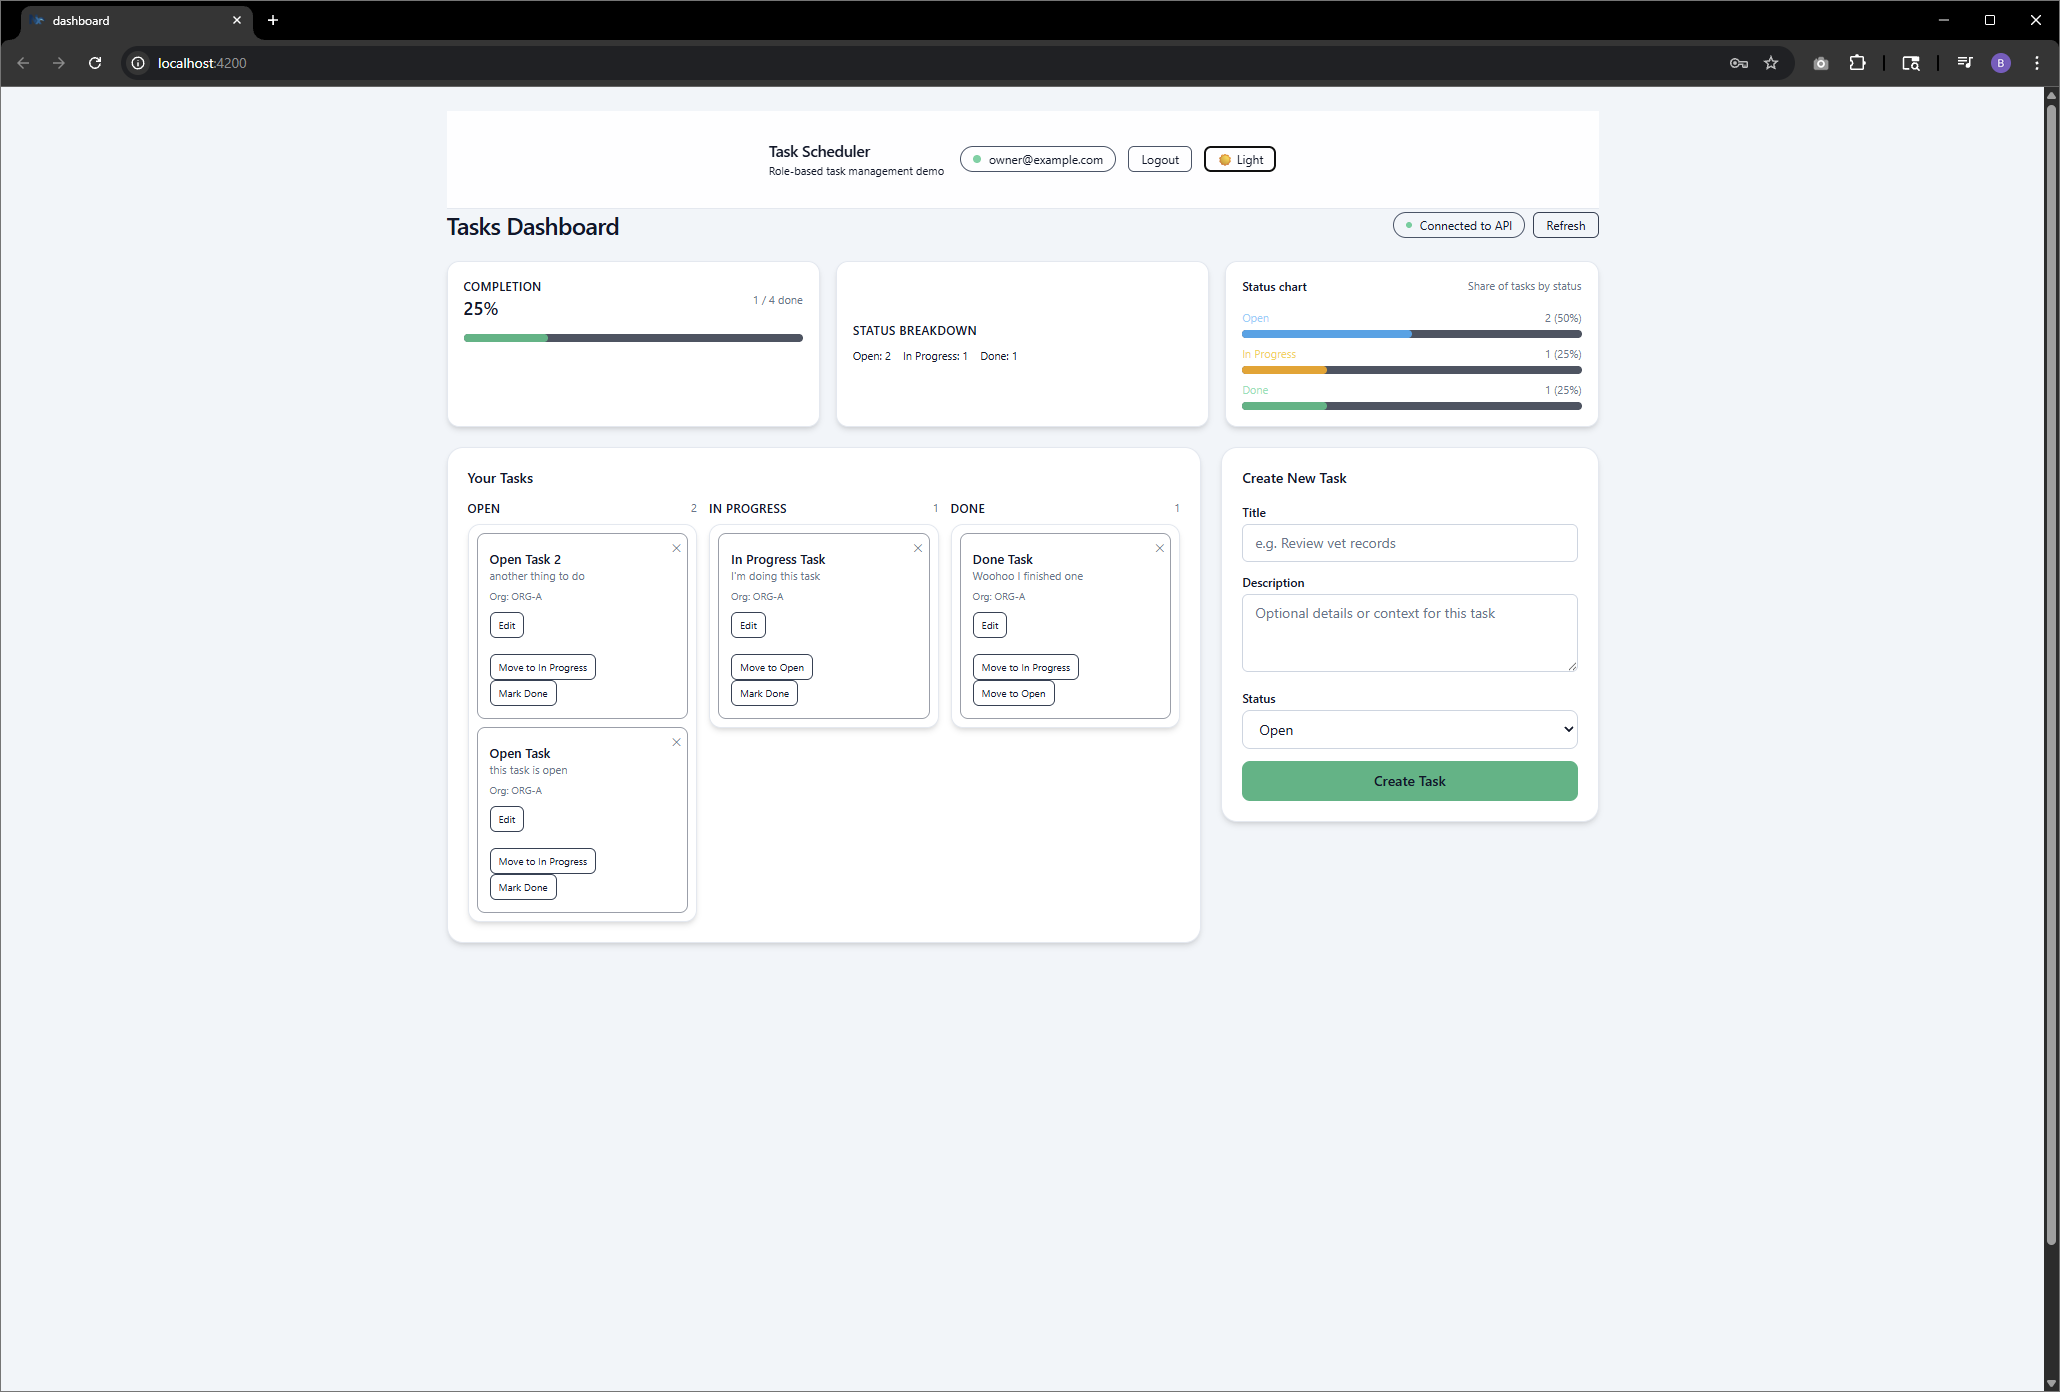Screen dimensions: 2060x1392
Task: Click the Connected to API status badge
Action: (x=1458, y=224)
